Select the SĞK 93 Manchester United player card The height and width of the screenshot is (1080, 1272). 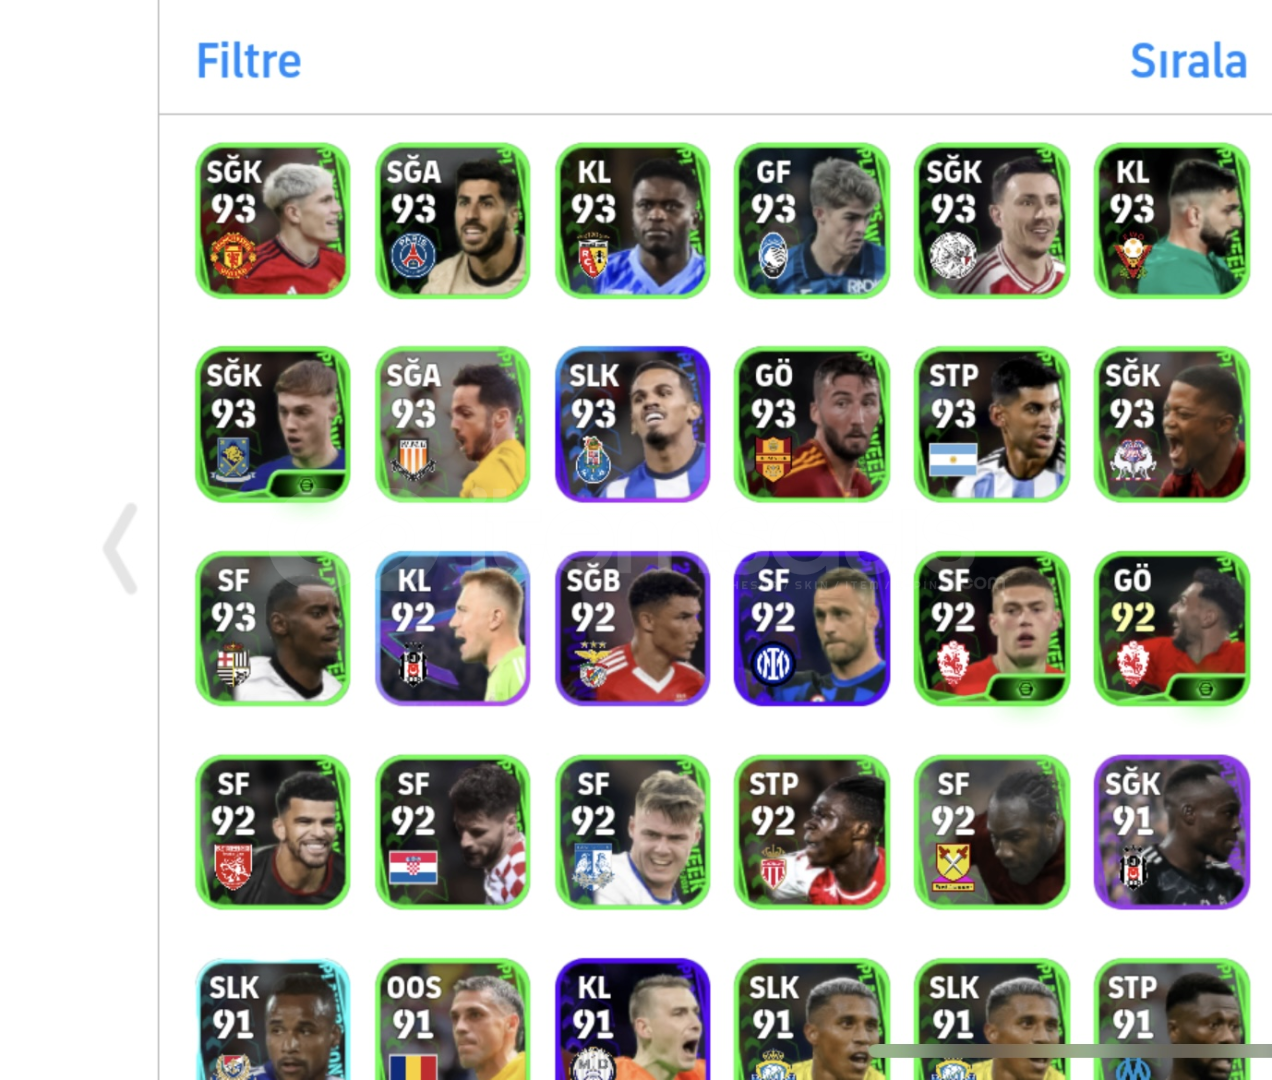[273, 220]
